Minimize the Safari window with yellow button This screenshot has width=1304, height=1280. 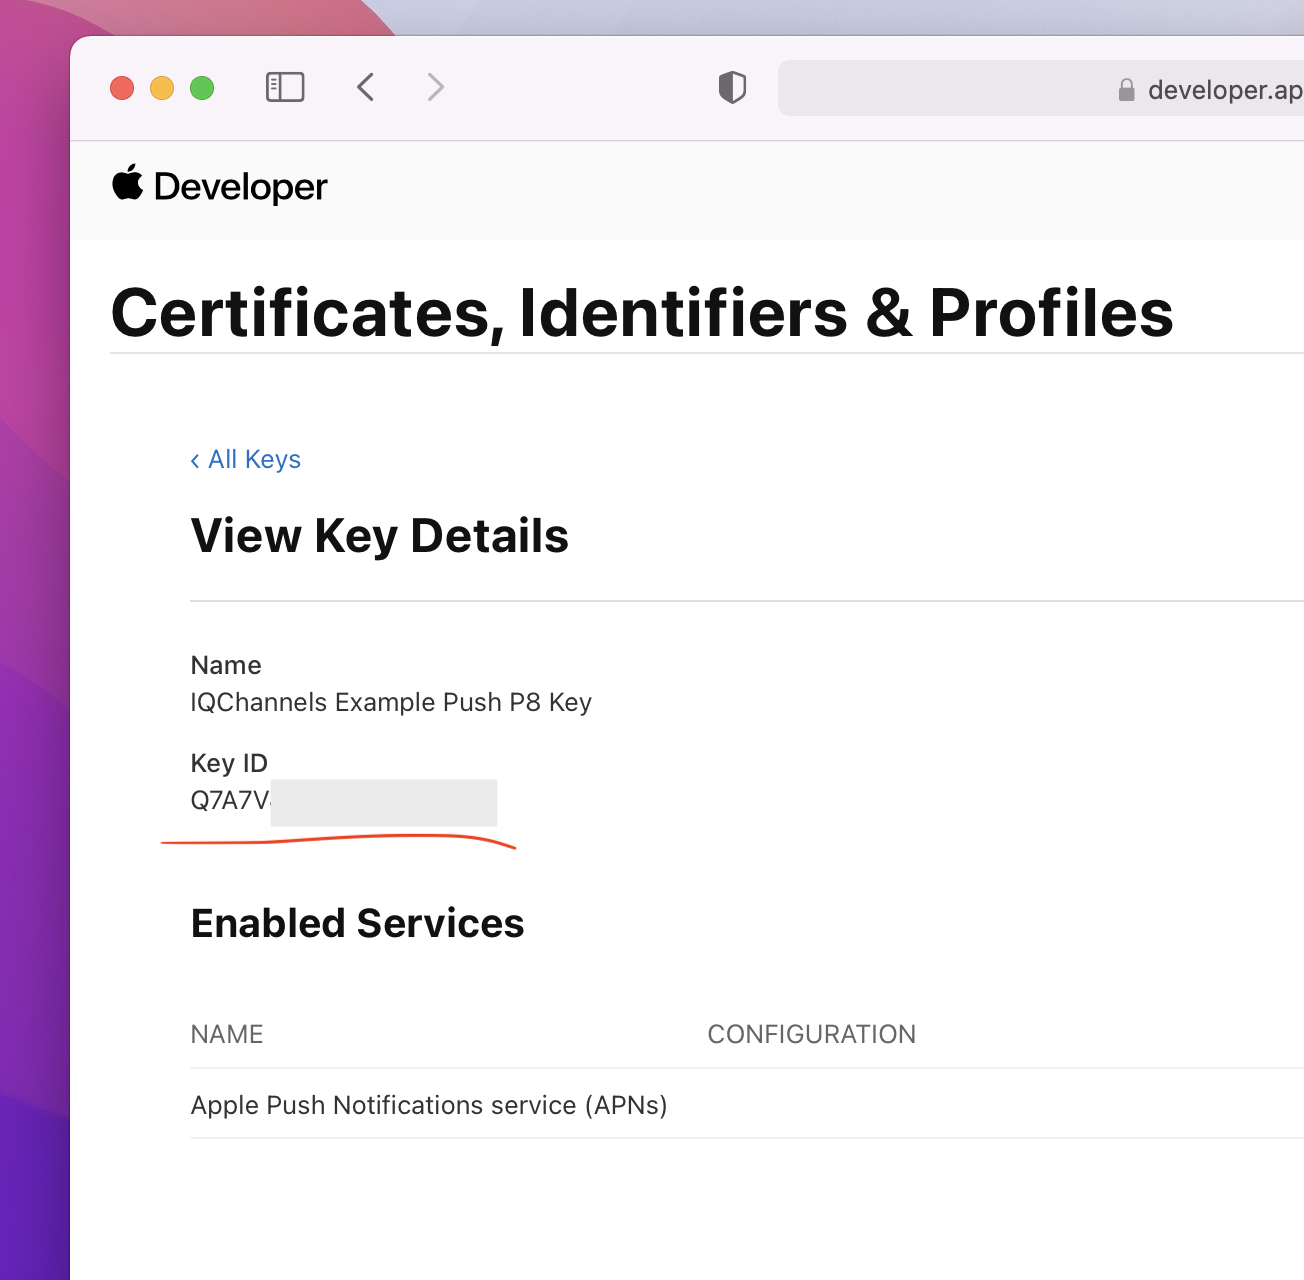click(x=162, y=88)
